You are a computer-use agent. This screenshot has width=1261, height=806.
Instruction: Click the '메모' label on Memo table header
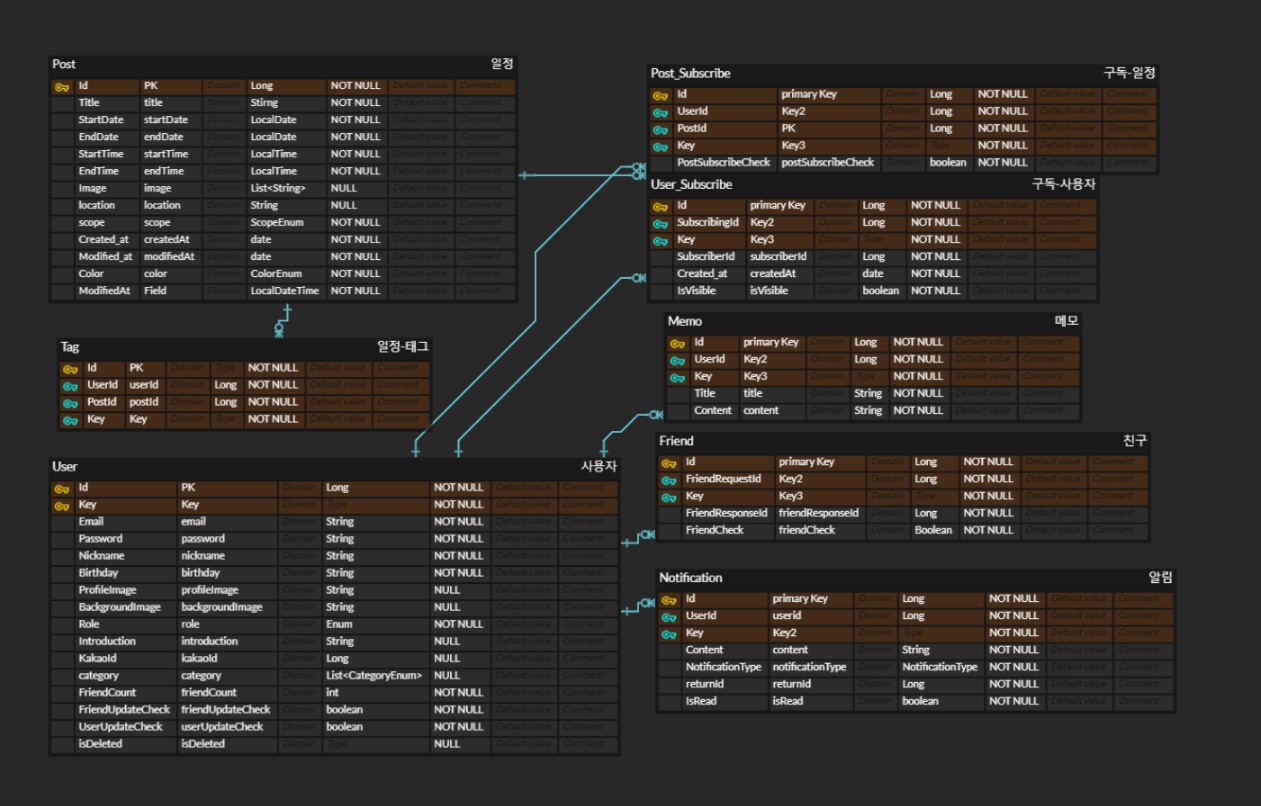(1067, 321)
